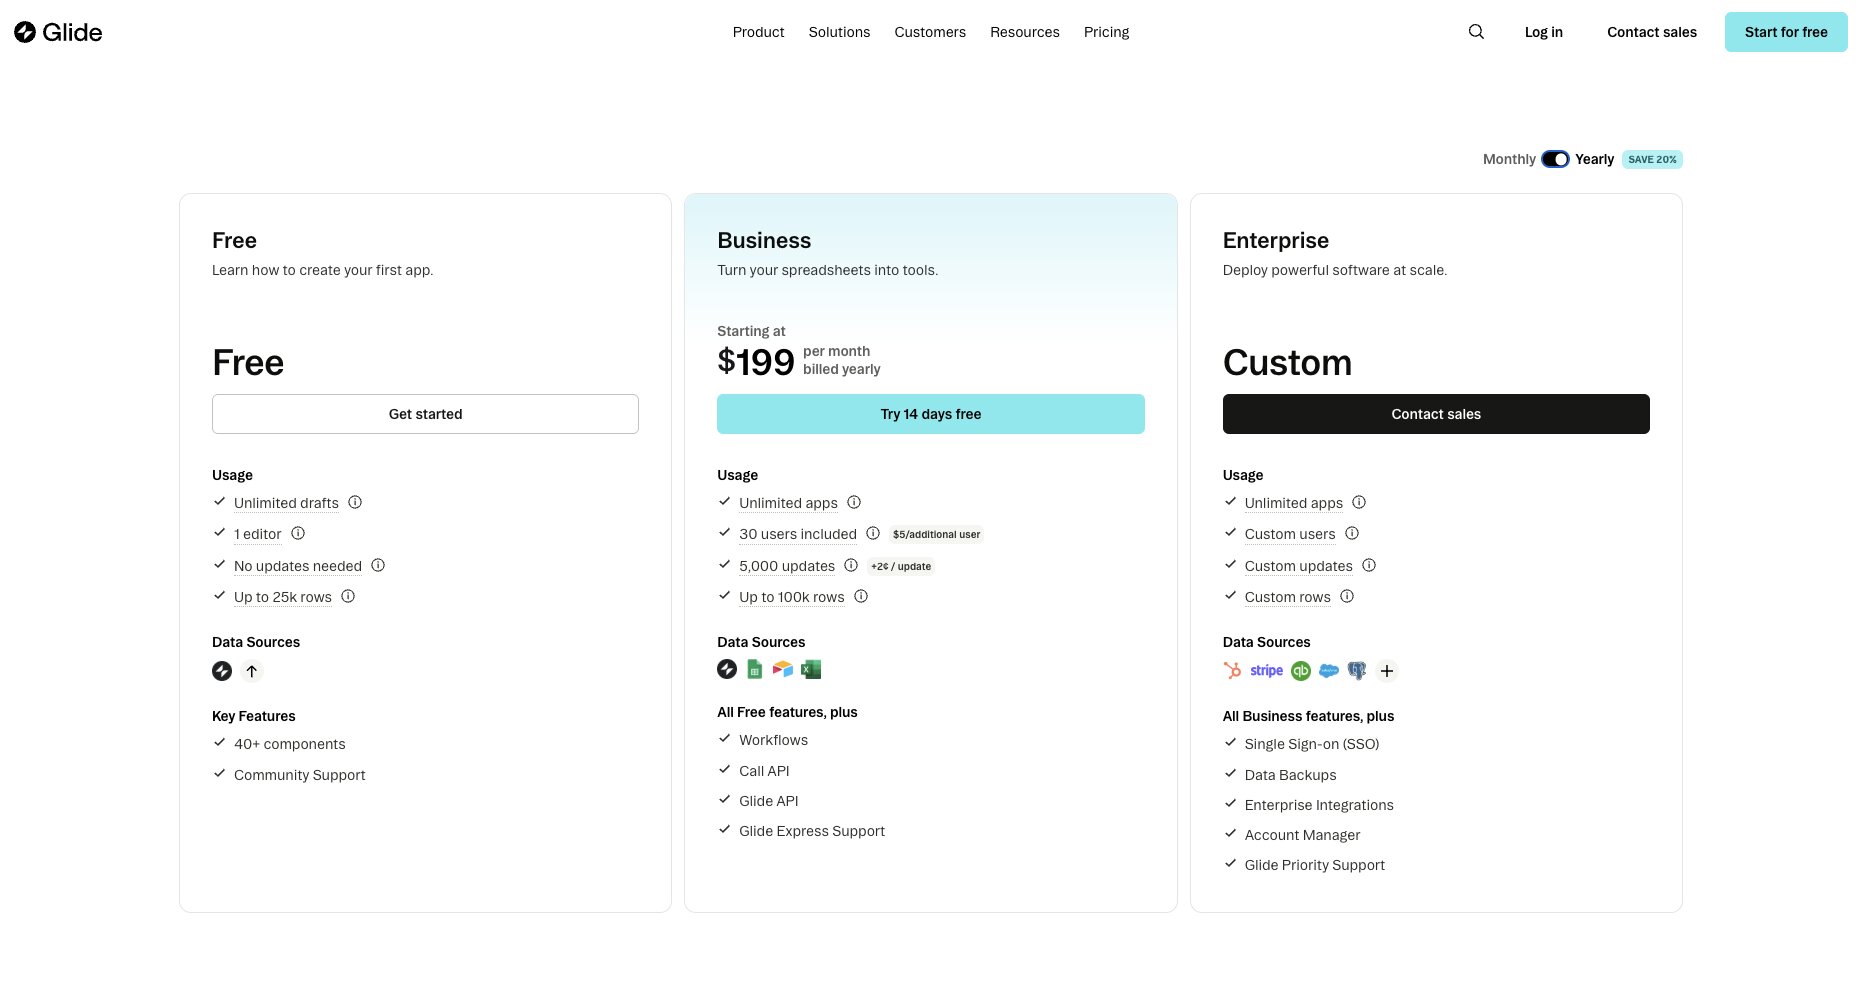Select Yearly billing label
Image resolution: width=1860 pixels, height=1006 pixels.
[x=1594, y=159]
